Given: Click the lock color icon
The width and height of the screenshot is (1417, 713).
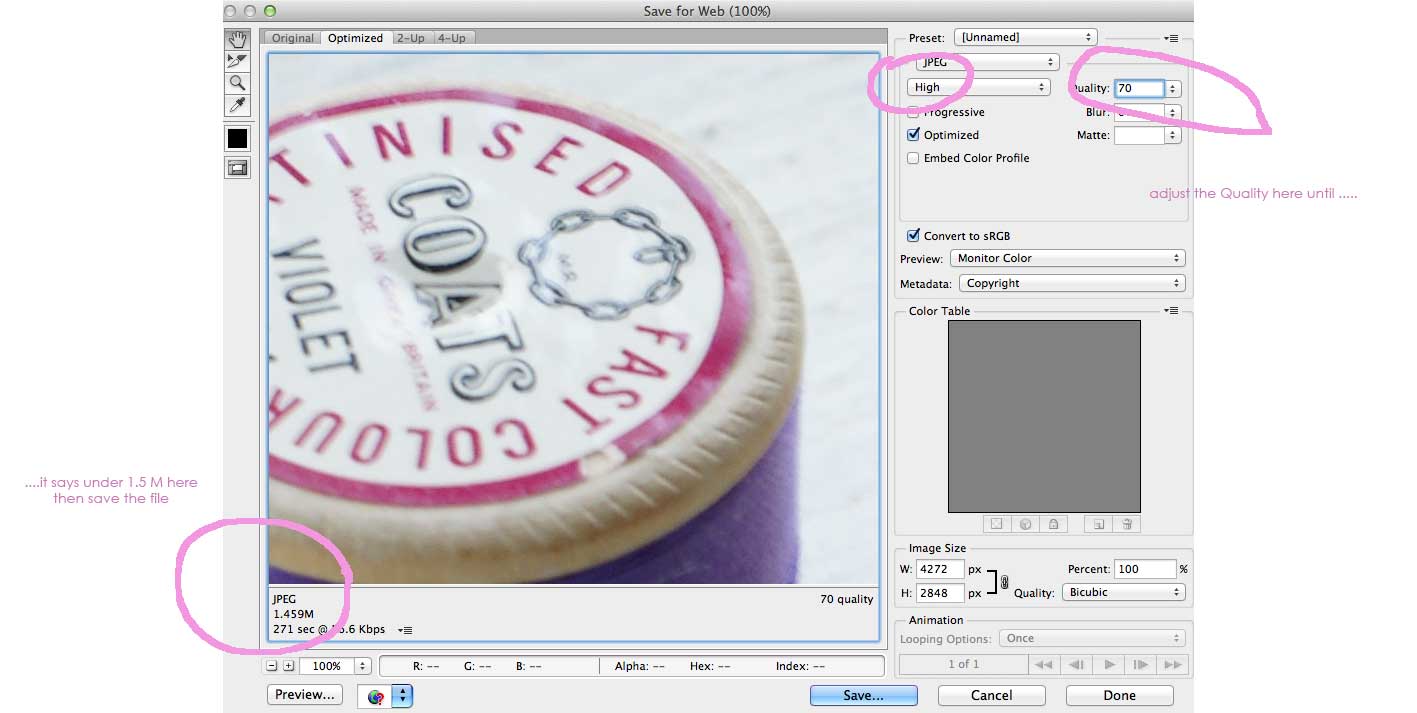Looking at the screenshot, I should click(x=1053, y=523).
